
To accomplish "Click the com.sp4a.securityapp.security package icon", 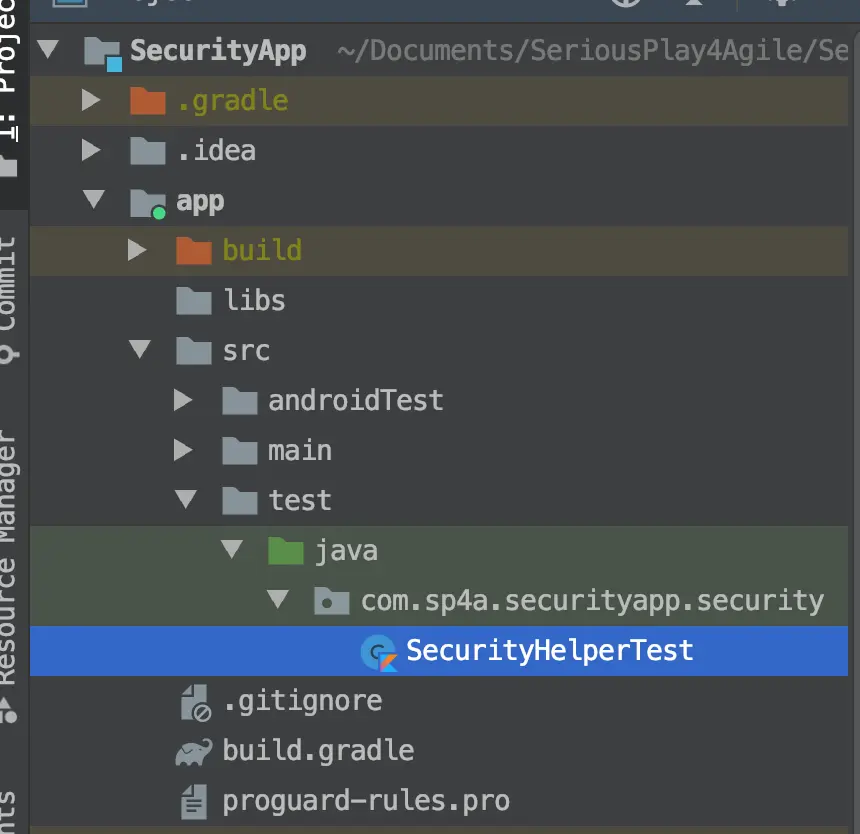I will 332,601.
